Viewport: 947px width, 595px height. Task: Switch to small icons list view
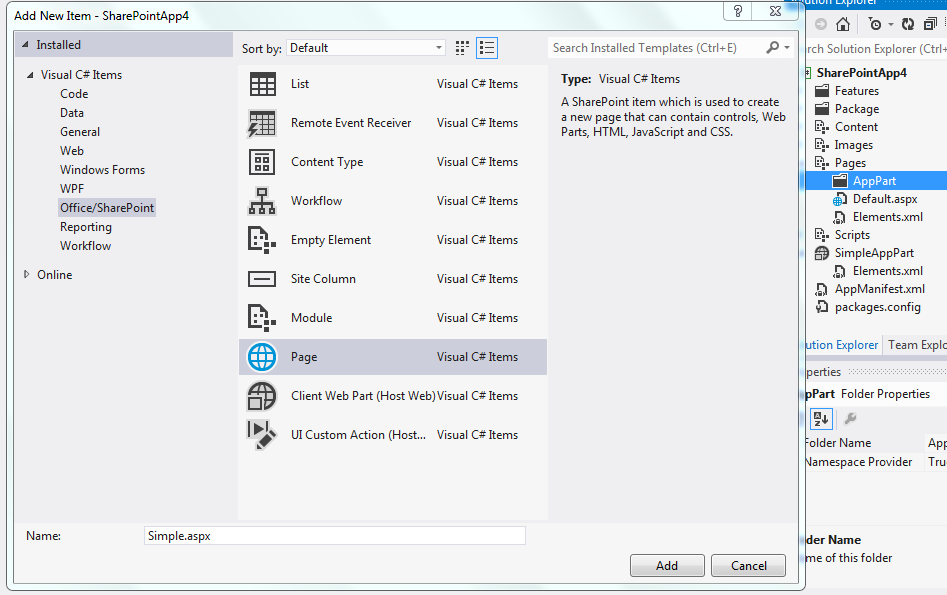click(487, 48)
